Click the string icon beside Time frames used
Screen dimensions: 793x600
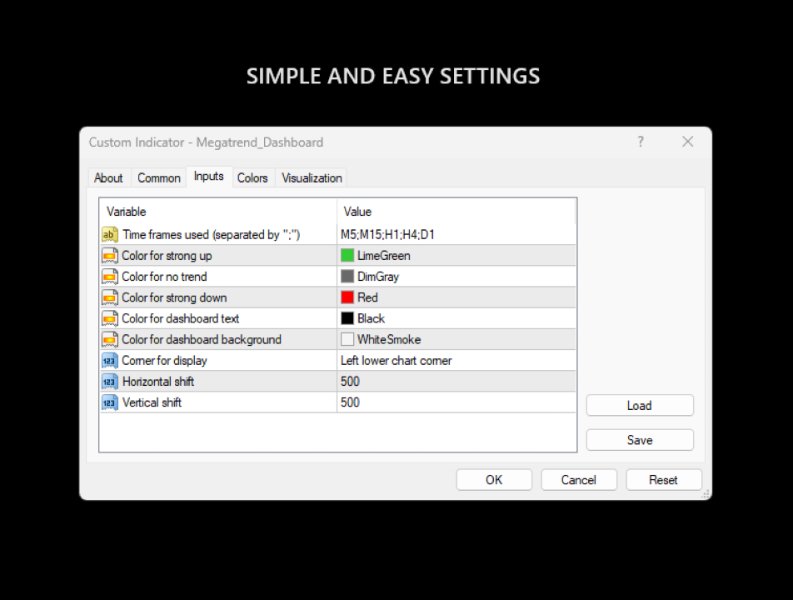pyautogui.click(x=109, y=235)
